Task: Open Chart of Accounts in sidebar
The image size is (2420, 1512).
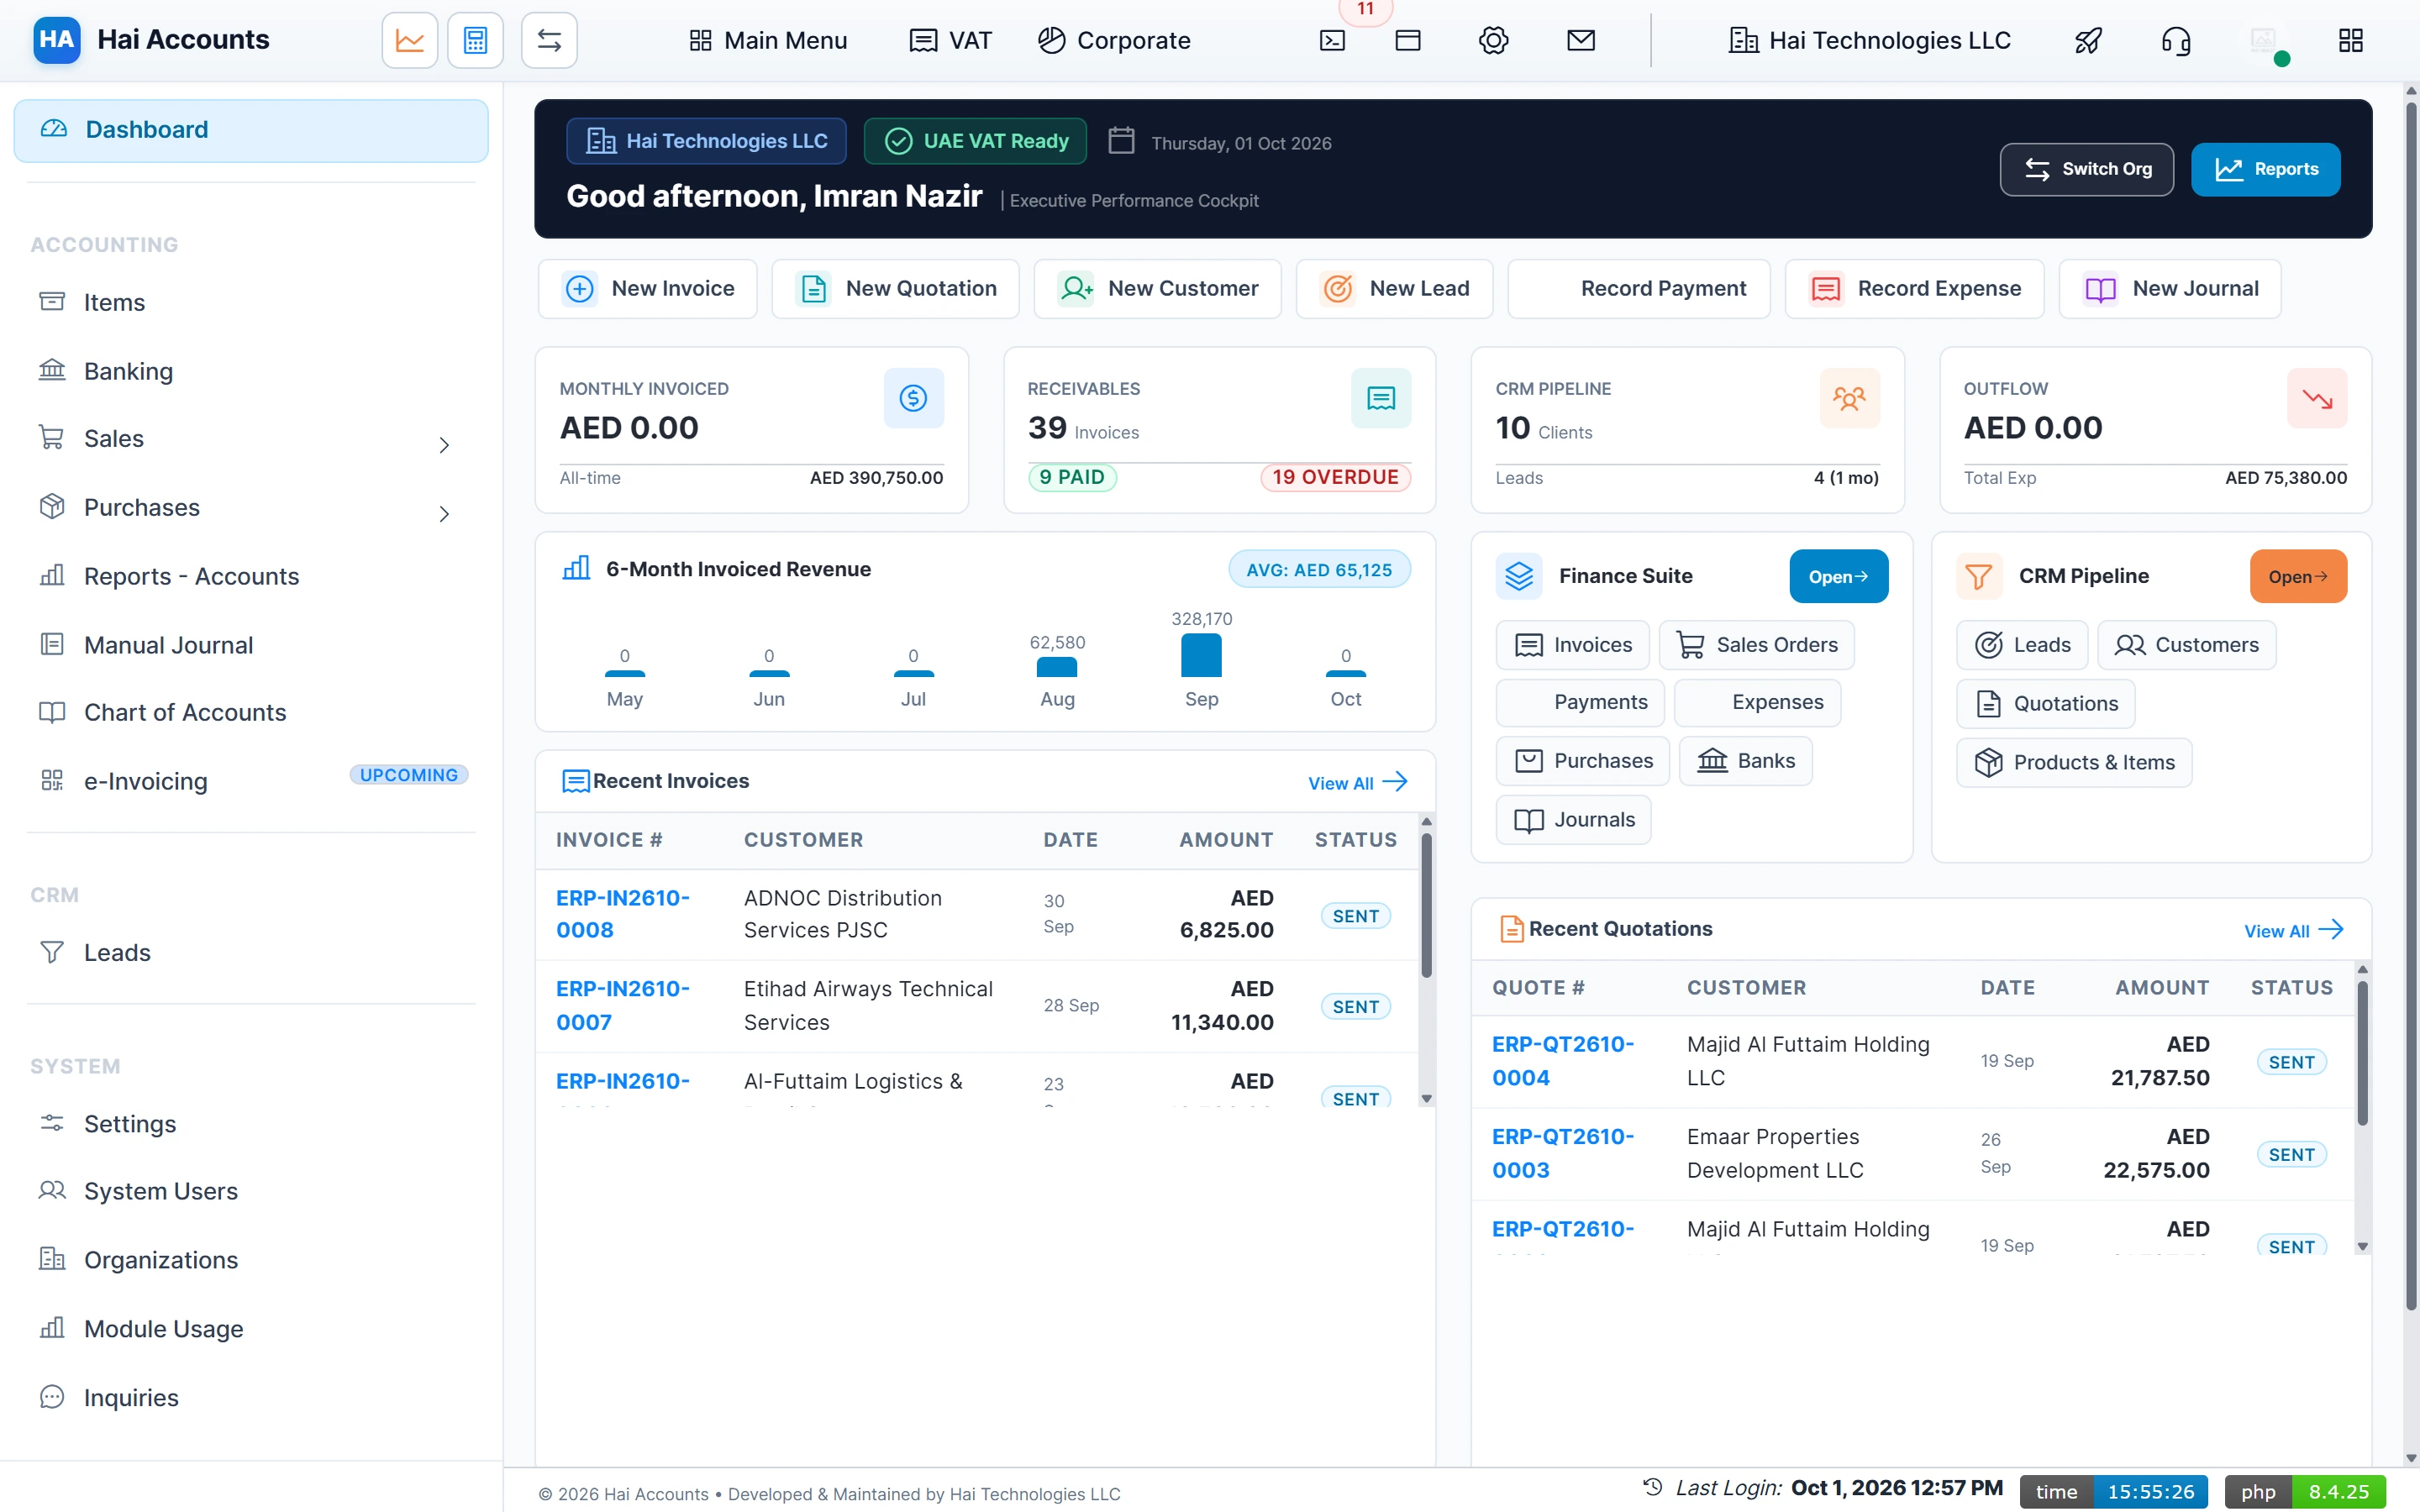Action: click(x=251, y=712)
